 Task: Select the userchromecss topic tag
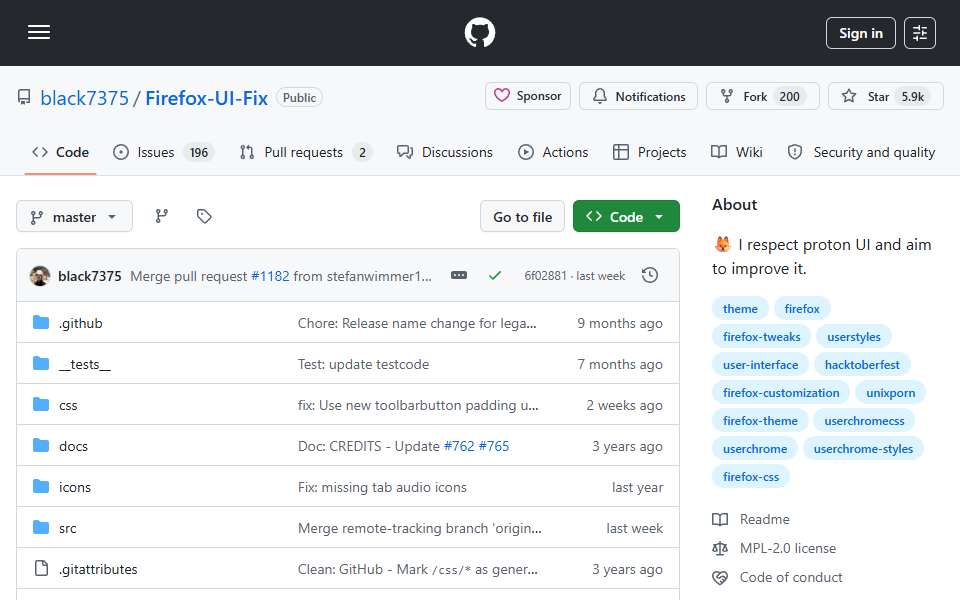pos(864,421)
